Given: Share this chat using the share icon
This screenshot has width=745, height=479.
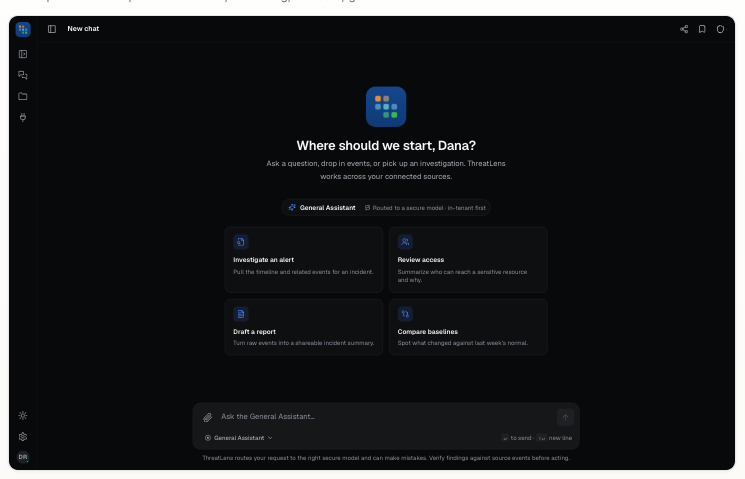Looking at the screenshot, I should tap(684, 29).
